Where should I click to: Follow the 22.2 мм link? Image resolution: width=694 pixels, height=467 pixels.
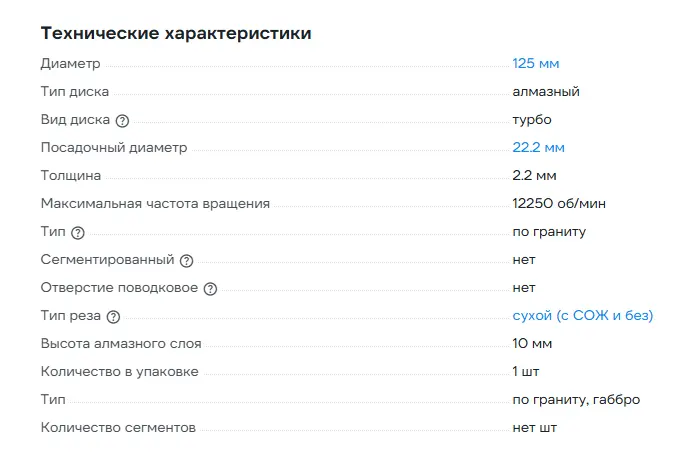pyautogui.click(x=538, y=147)
